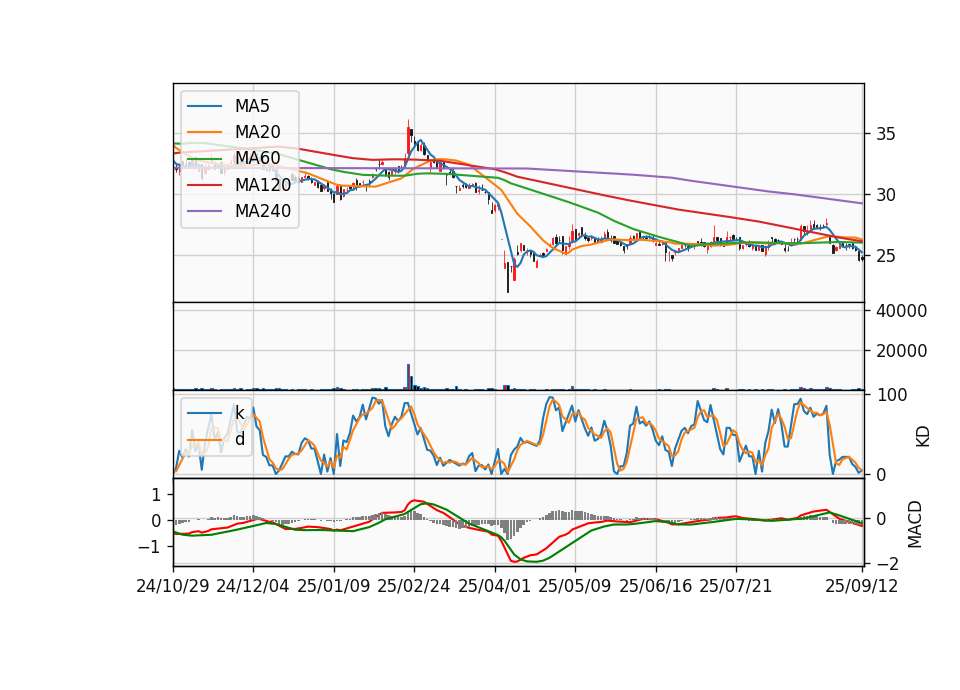The width and height of the screenshot is (960, 690).
Task: Click the KD vertical axis title
Action: pos(923,436)
